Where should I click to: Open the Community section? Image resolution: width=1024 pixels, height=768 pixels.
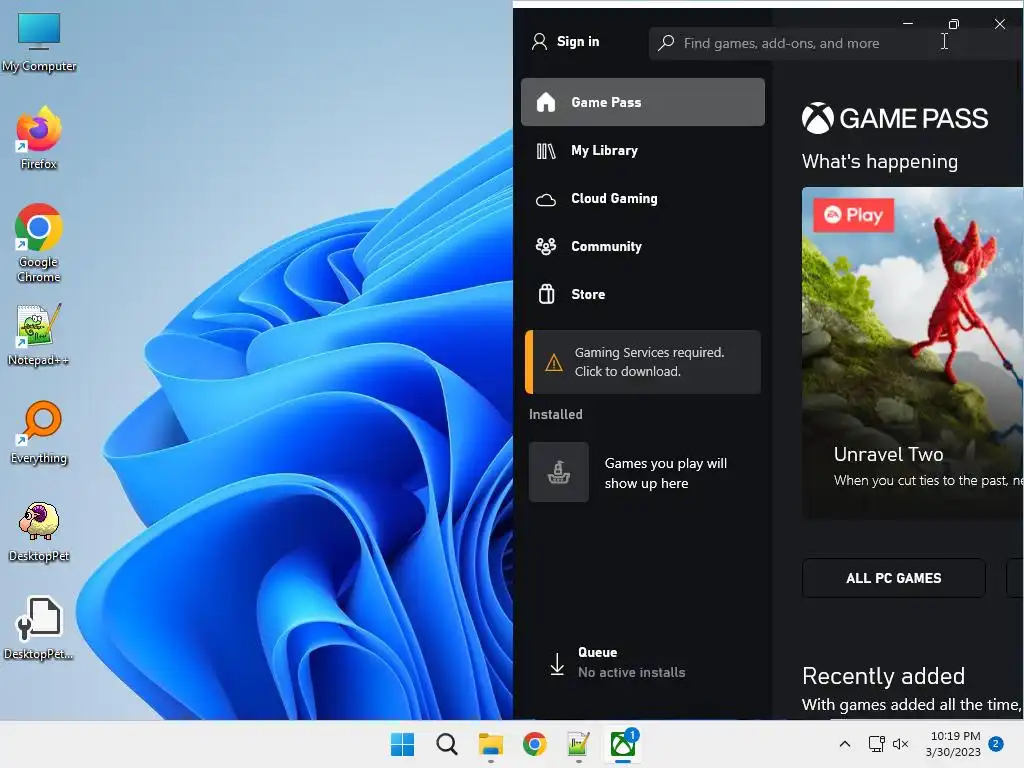[x=643, y=246]
